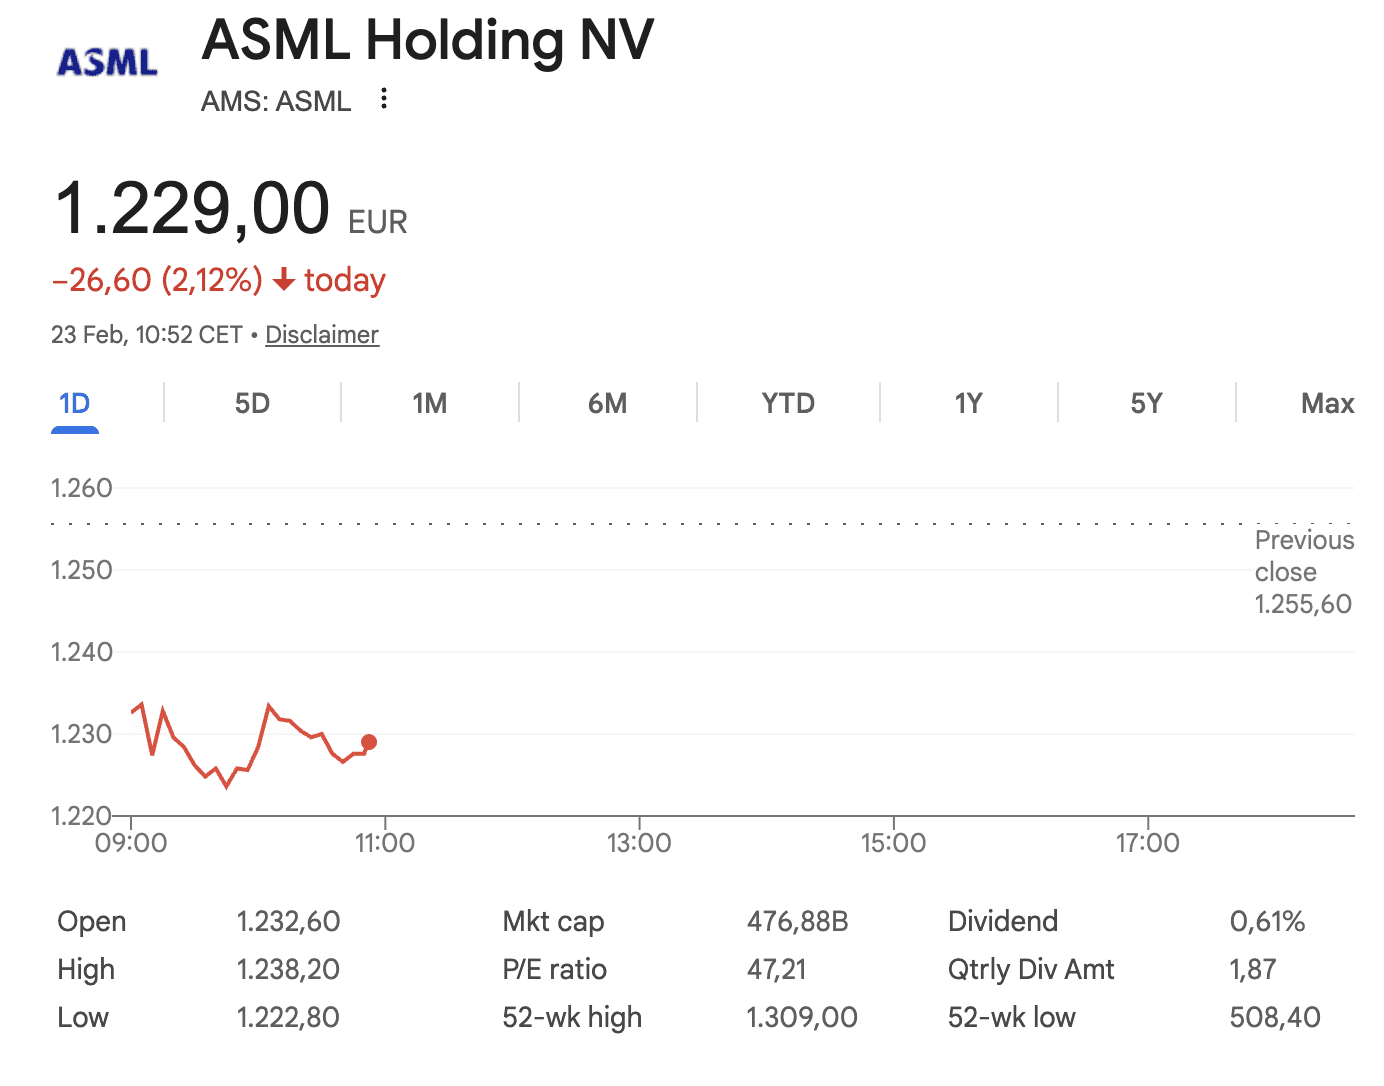1384x1086 pixels.
Task: Select the YTD chart tab
Action: (788, 404)
